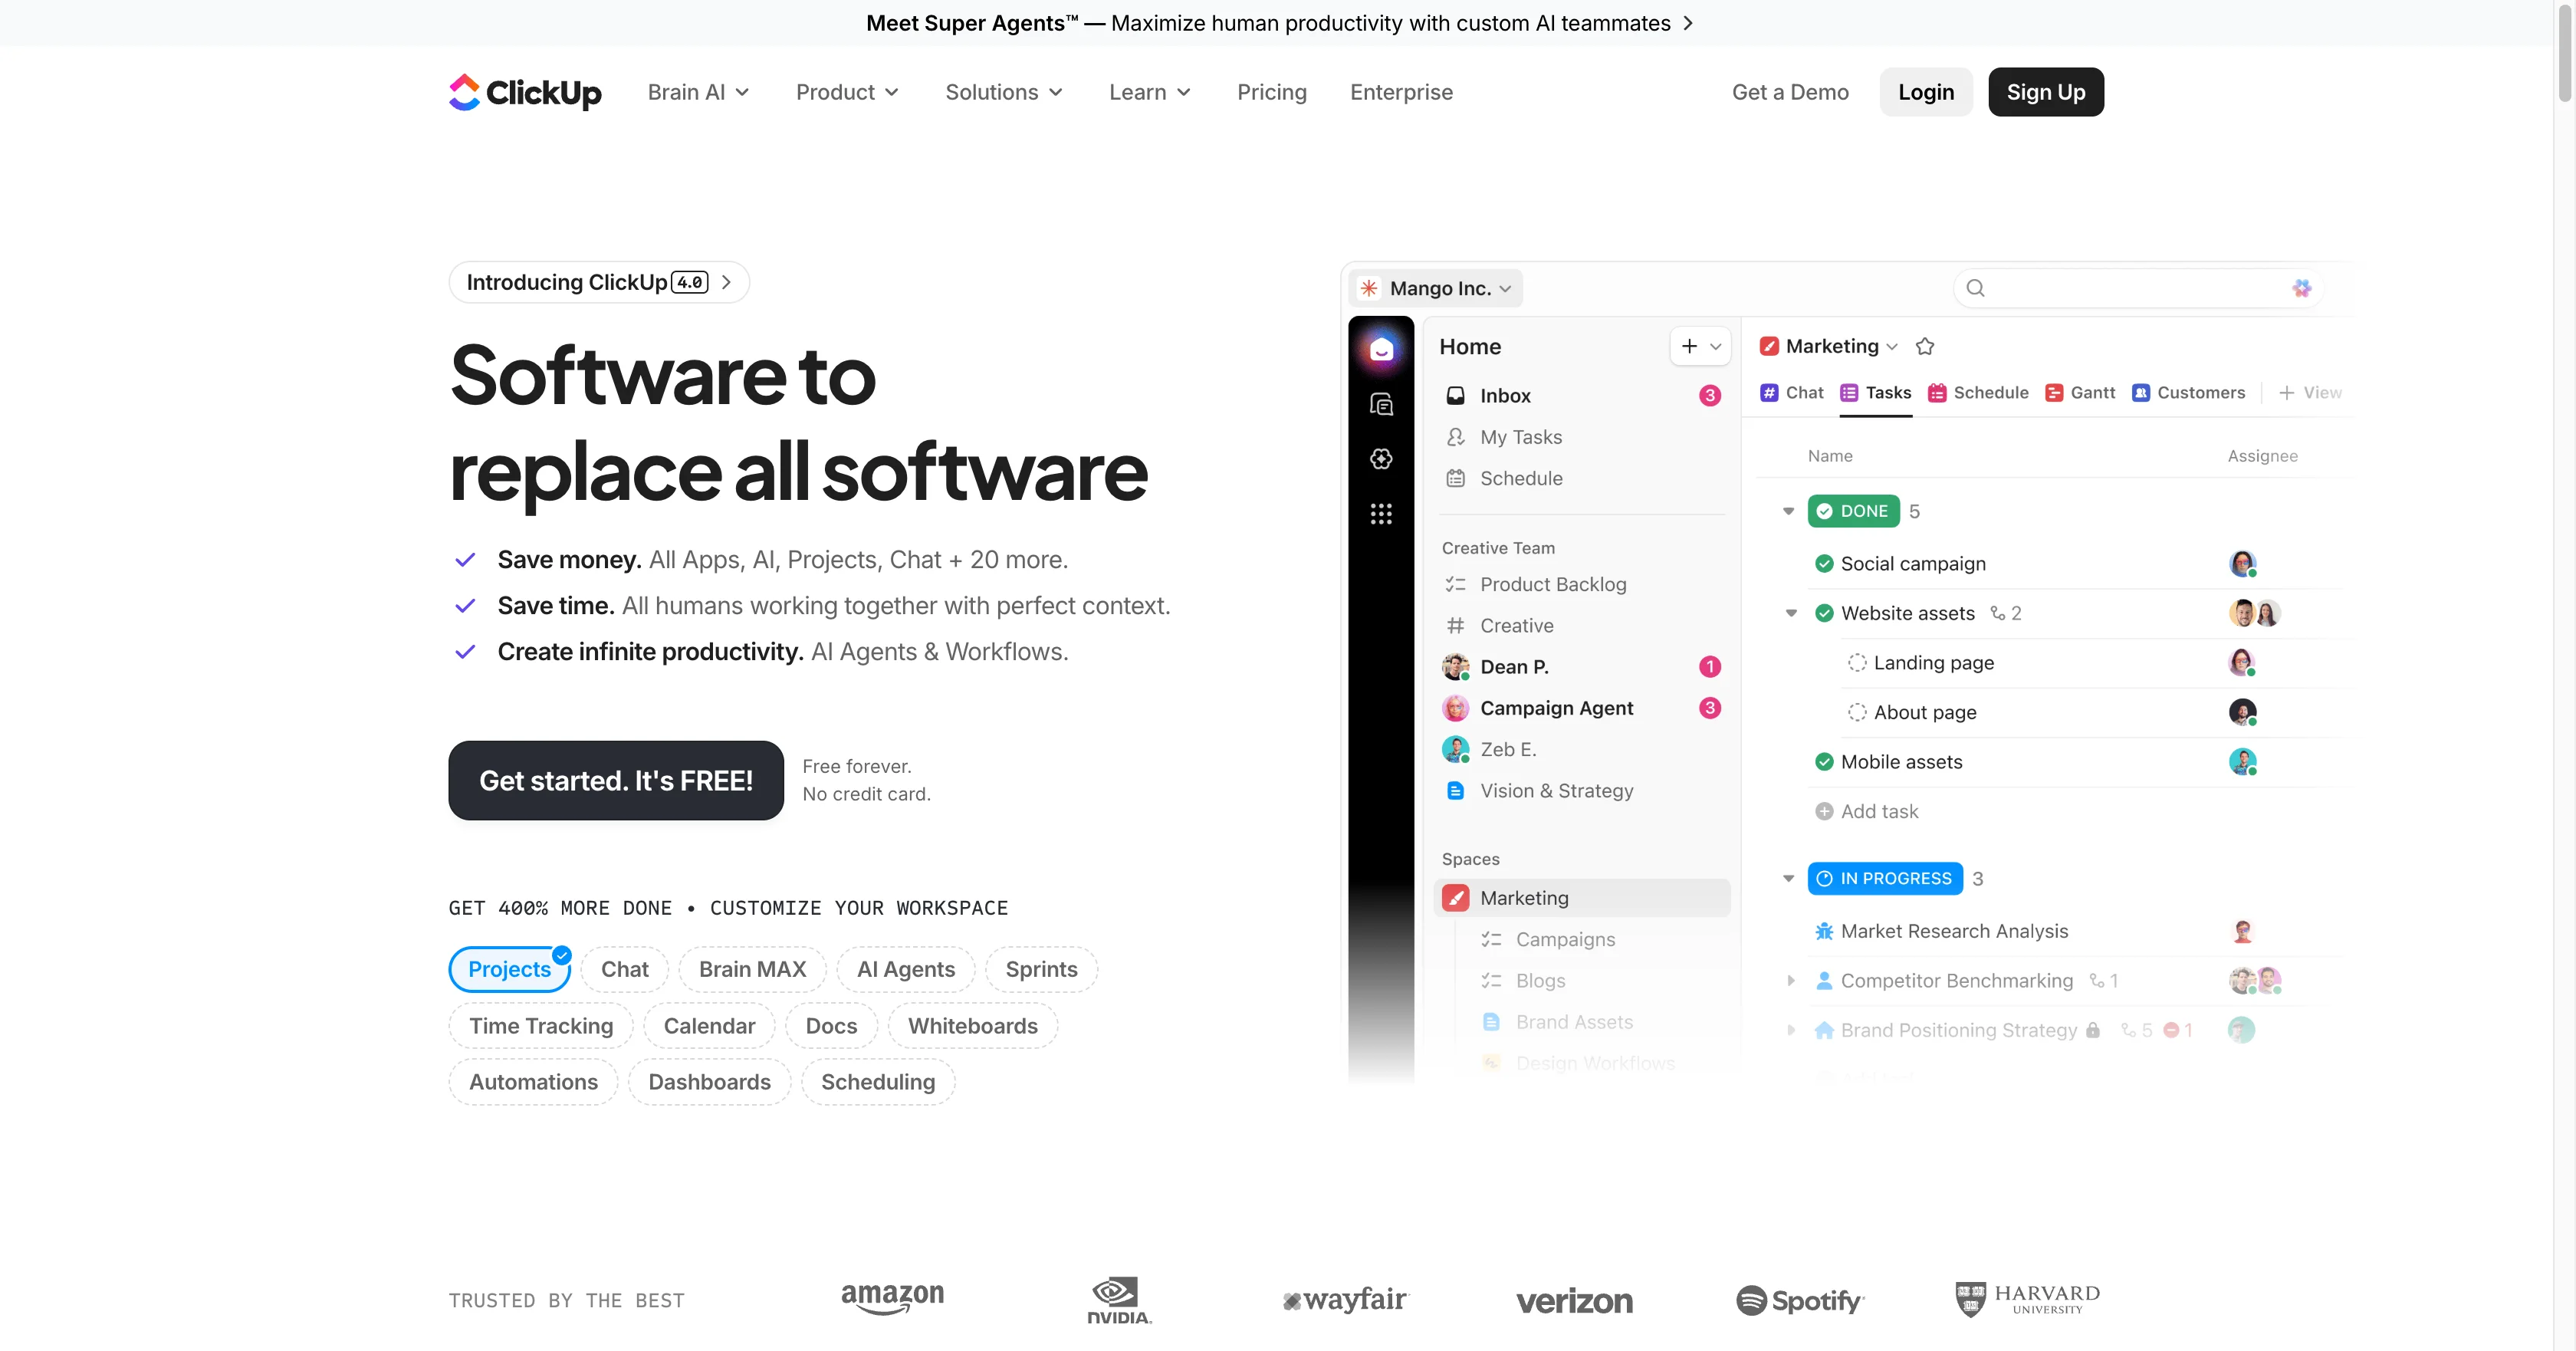Switch to the Schedule view tab
Screen dimensions: 2576x1351
(x=1978, y=393)
